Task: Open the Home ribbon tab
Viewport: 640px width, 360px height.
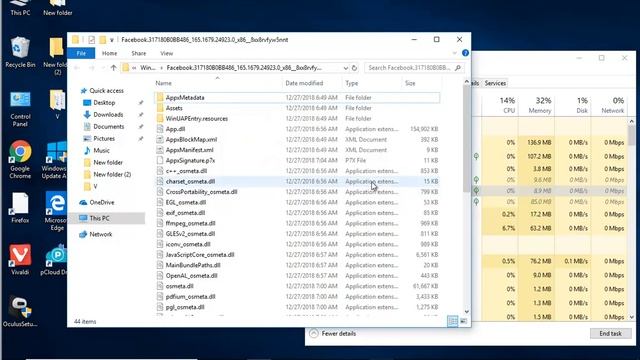Action: (x=109, y=53)
